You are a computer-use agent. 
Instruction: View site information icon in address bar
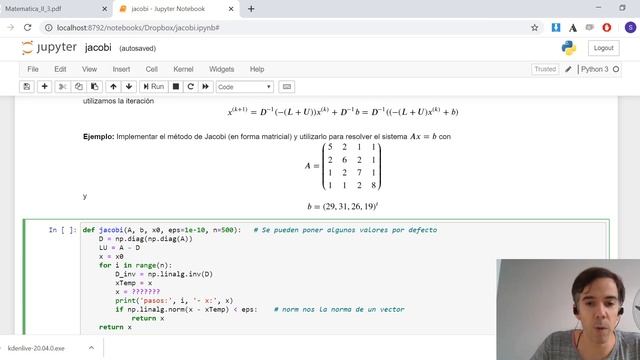point(49,28)
